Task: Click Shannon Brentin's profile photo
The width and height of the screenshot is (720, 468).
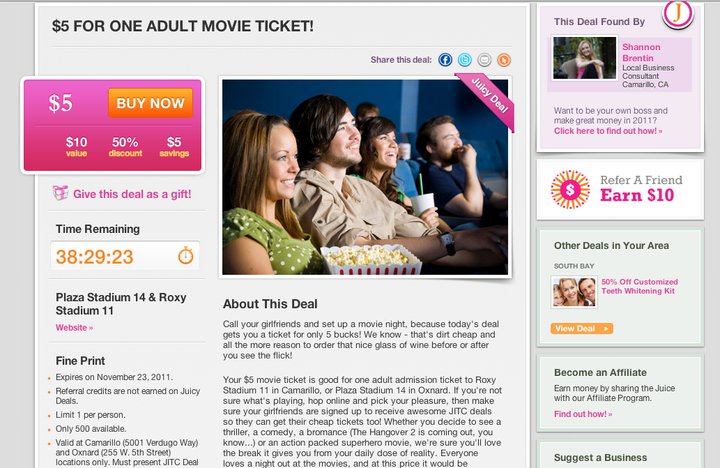Action: [585, 58]
